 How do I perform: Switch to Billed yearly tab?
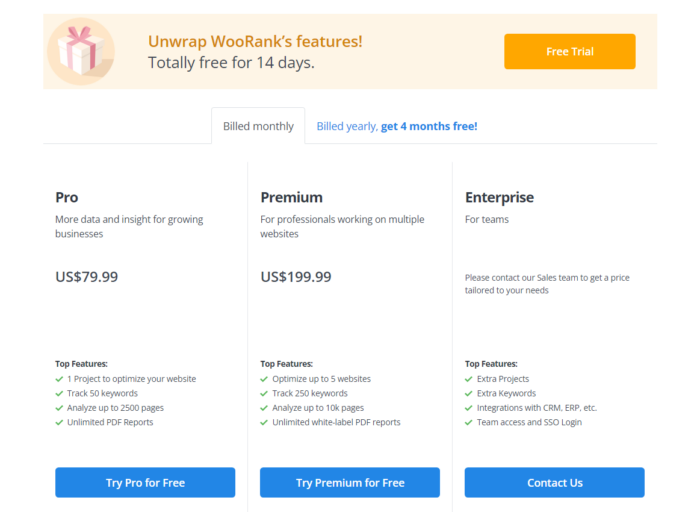click(x=396, y=126)
